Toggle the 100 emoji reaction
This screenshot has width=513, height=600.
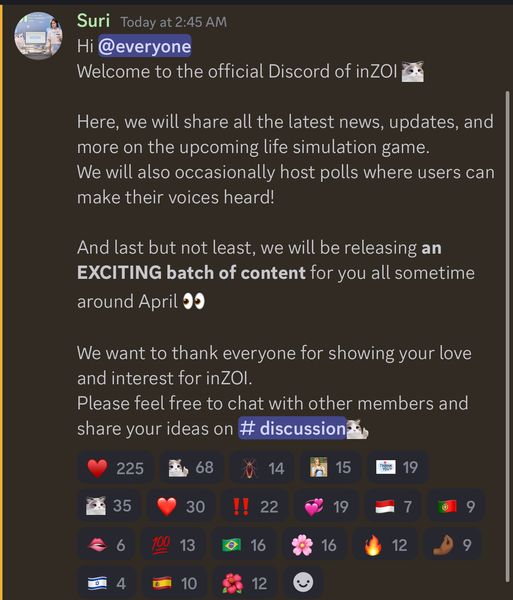[174, 545]
